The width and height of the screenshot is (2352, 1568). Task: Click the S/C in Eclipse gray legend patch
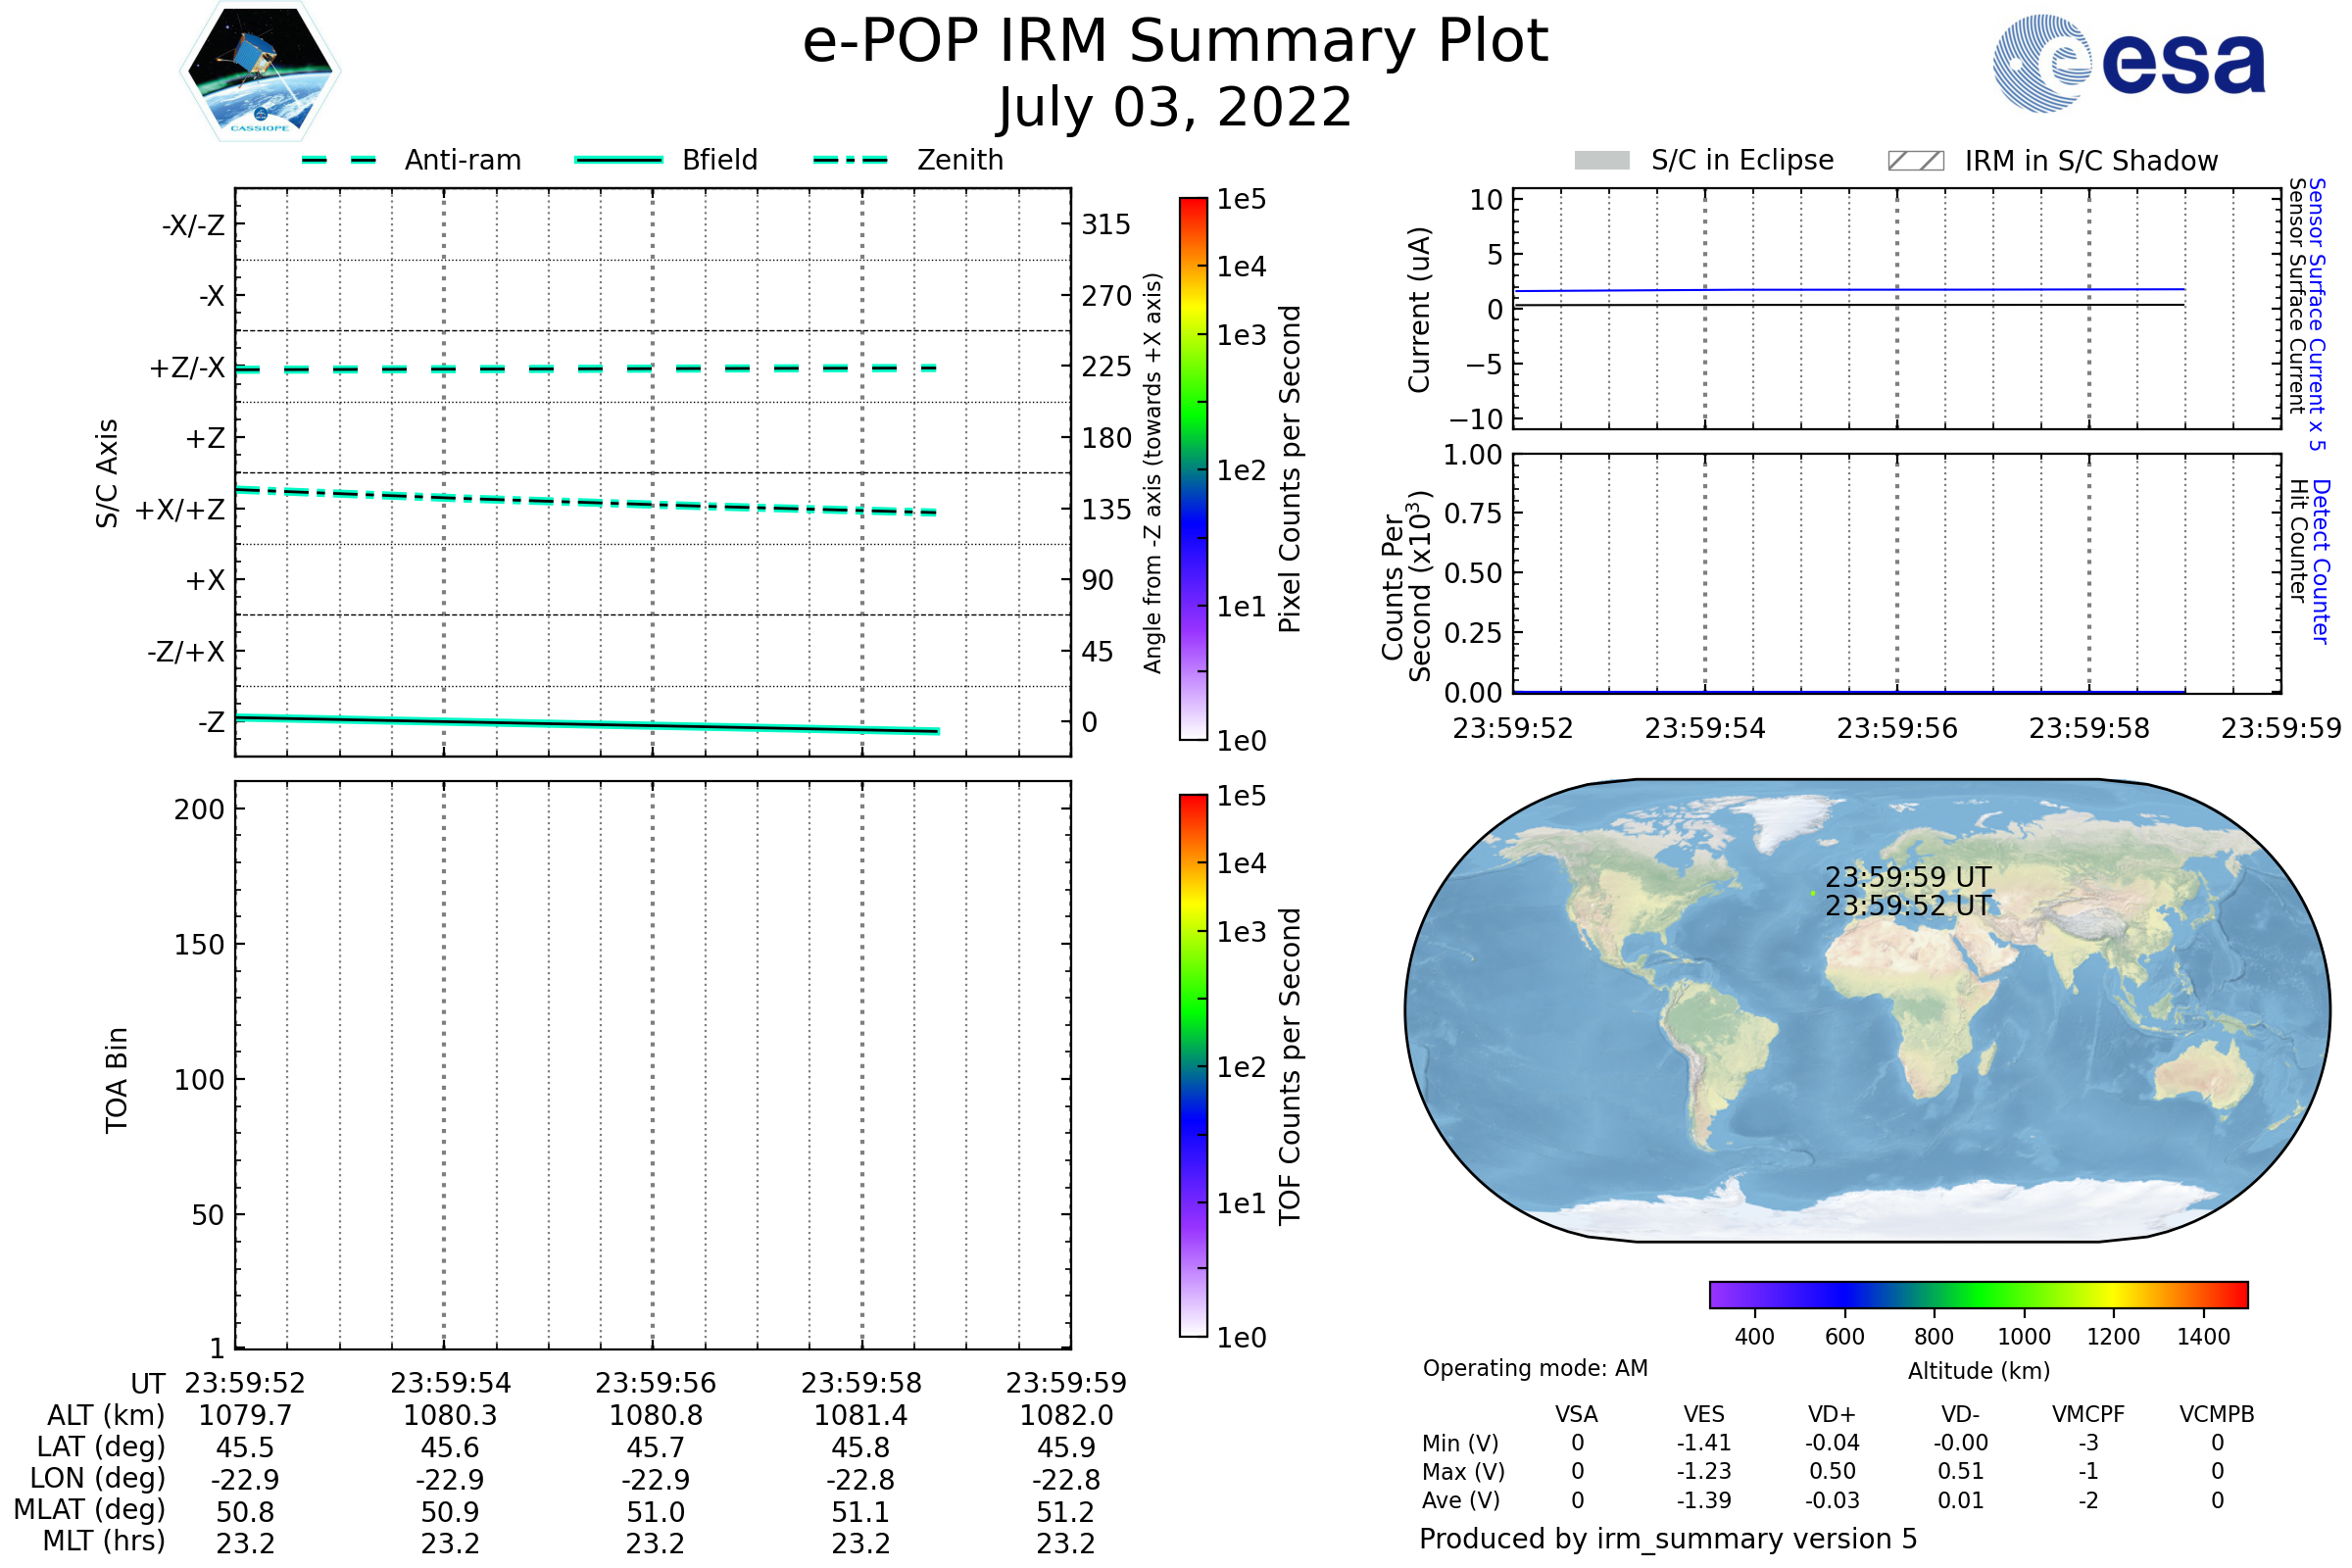[1601, 161]
